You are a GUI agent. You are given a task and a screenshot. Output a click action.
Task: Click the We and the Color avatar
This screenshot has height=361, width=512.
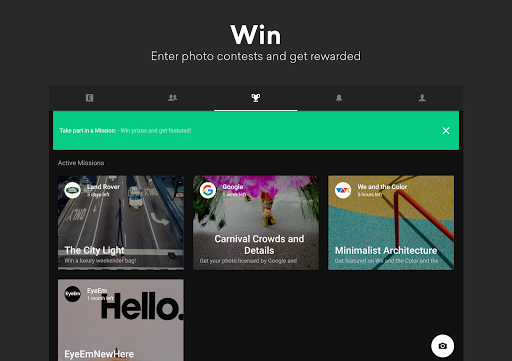point(343,190)
